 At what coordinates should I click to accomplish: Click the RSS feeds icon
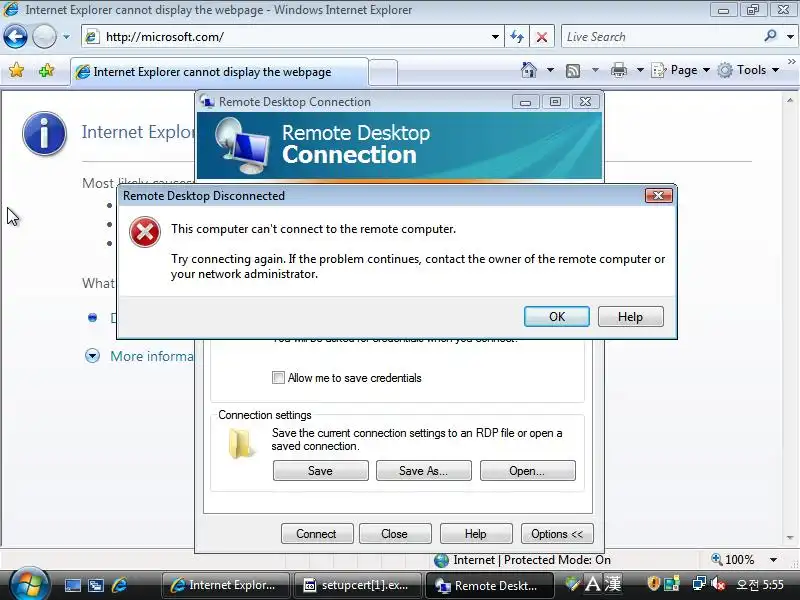tap(573, 70)
